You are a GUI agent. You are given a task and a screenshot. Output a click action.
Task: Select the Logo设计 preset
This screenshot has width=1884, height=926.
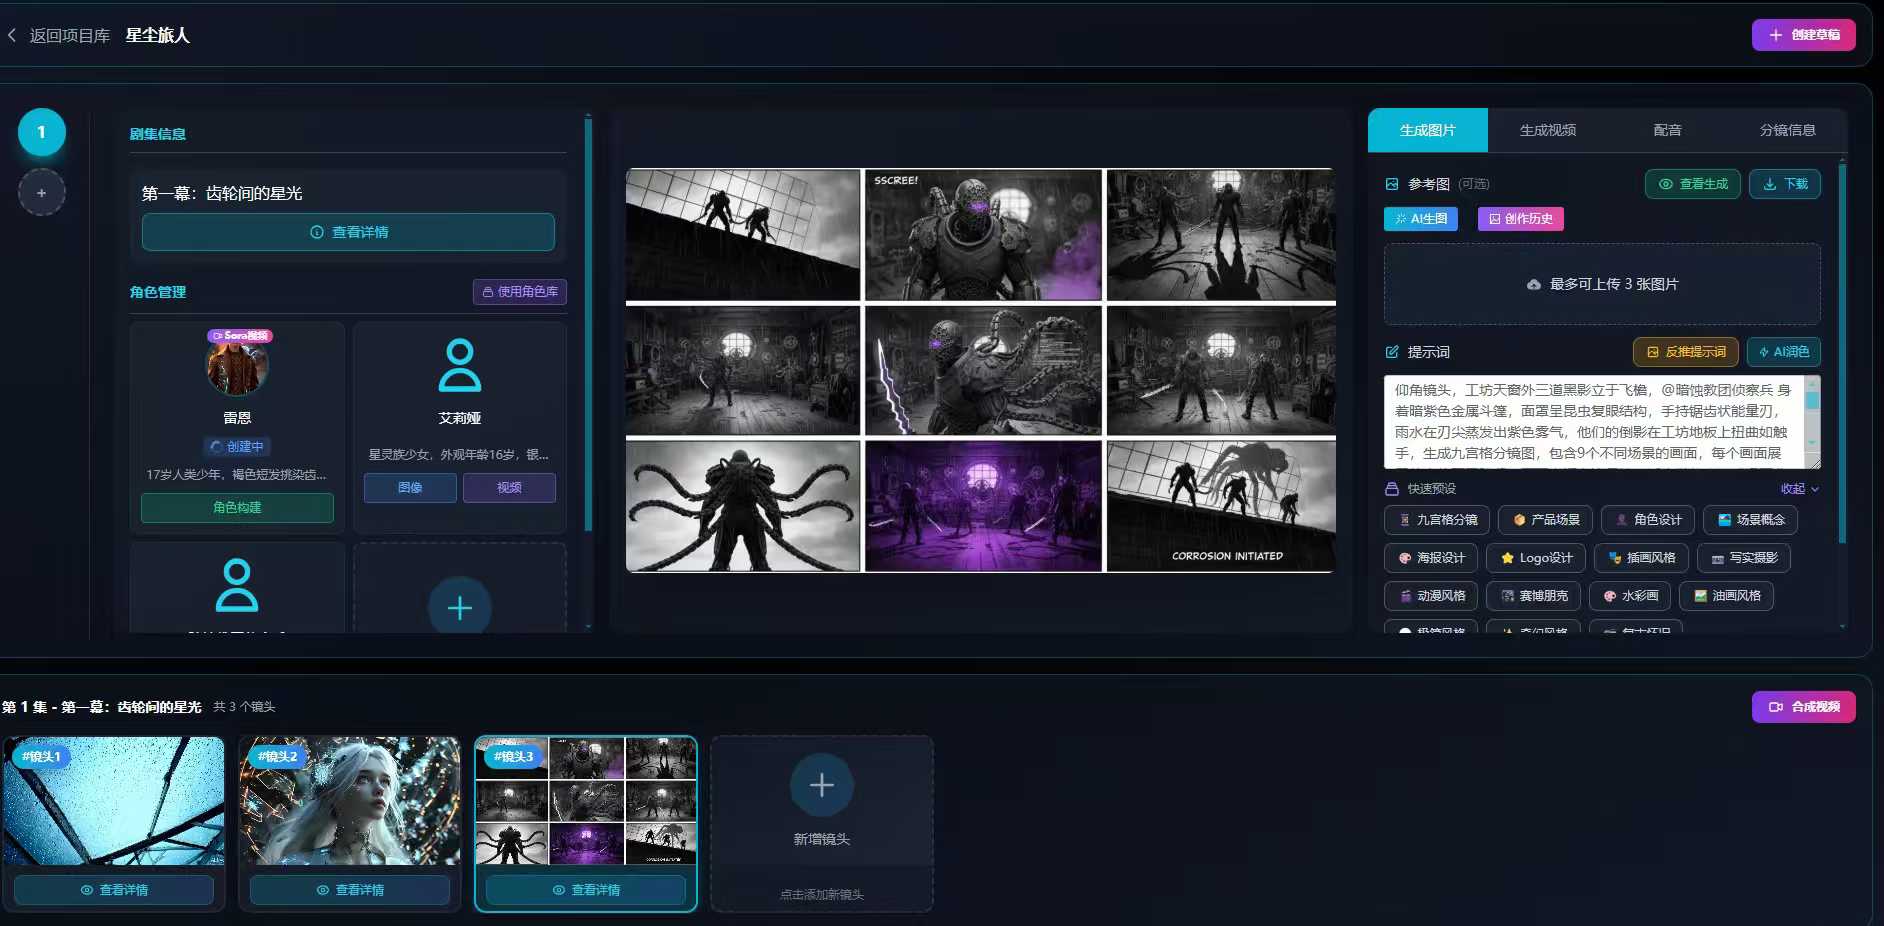pos(1536,558)
